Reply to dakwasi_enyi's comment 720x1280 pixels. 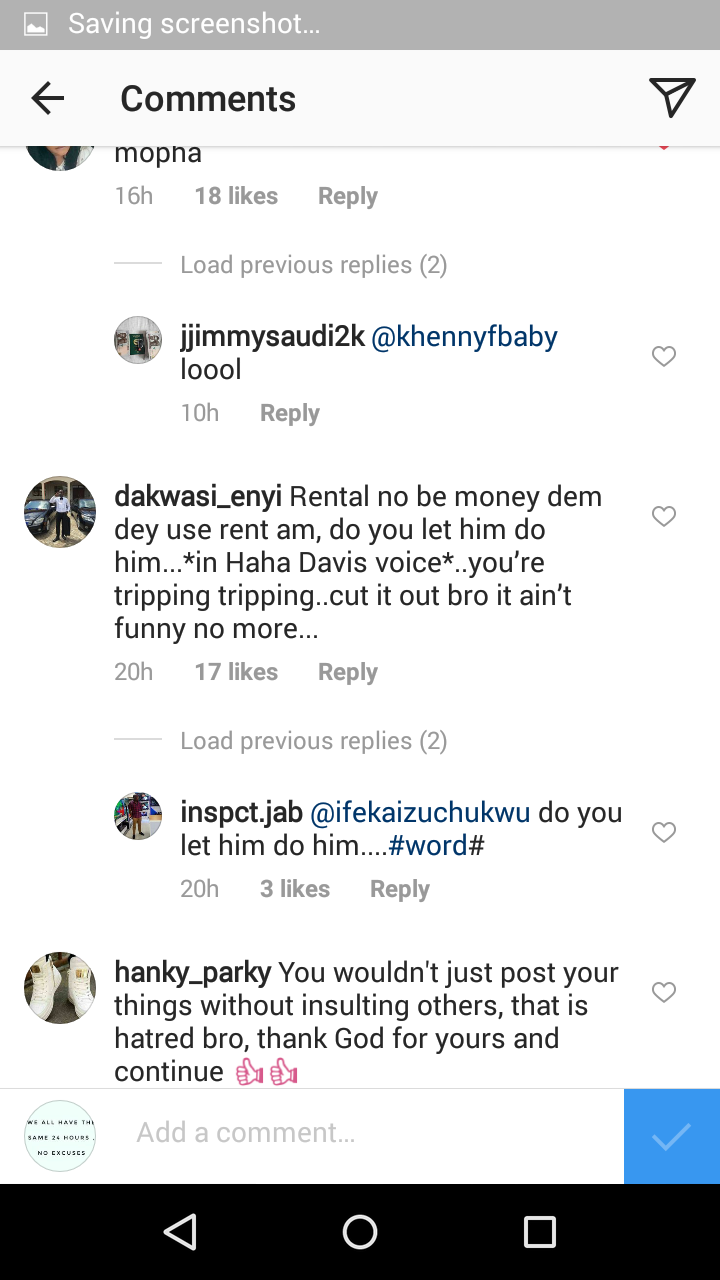click(347, 672)
